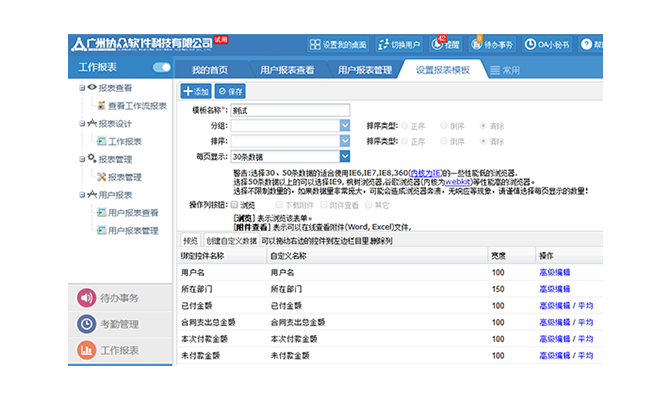Viewport: 670px width, 412px height.
Task: Click the 待办事务 speaker icon in sidebar
Action: click(86, 297)
